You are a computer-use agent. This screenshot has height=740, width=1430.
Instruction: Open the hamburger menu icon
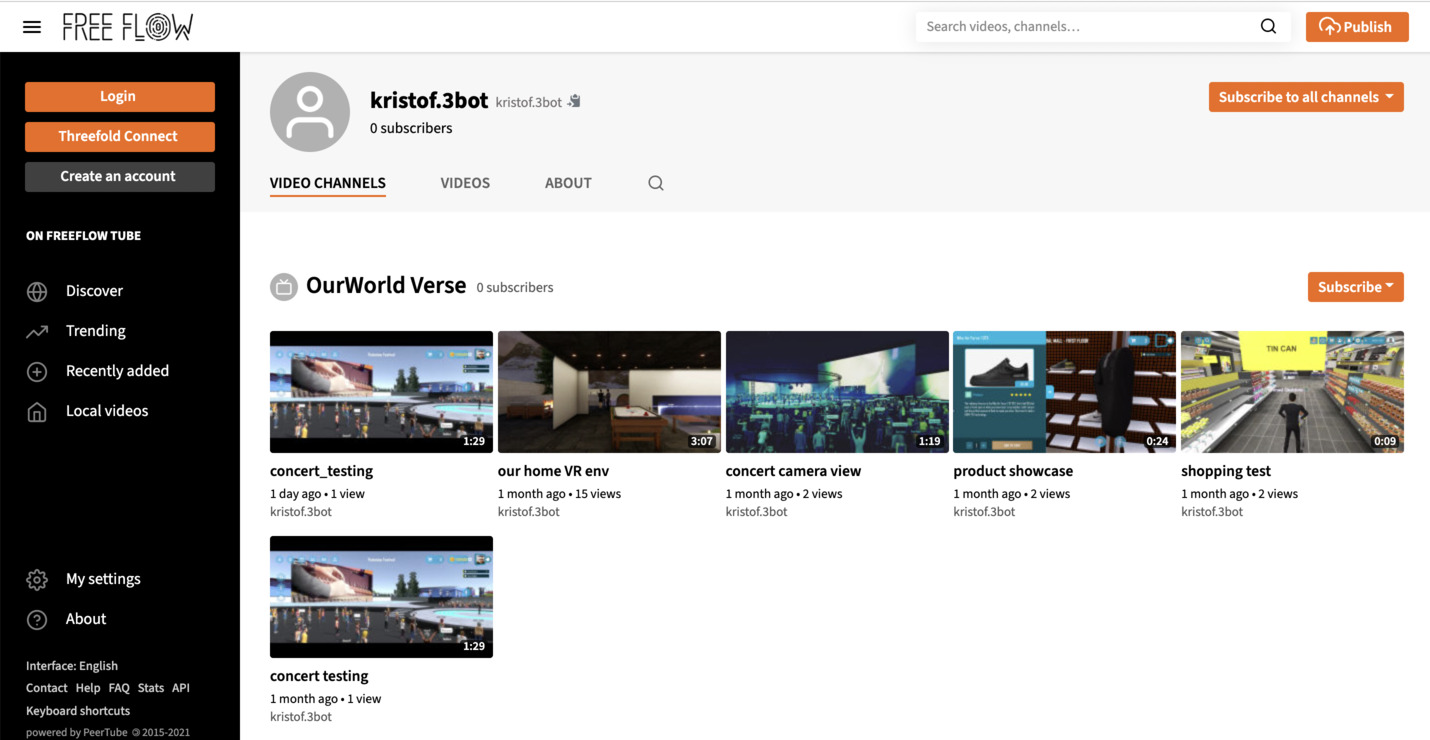[x=32, y=27]
